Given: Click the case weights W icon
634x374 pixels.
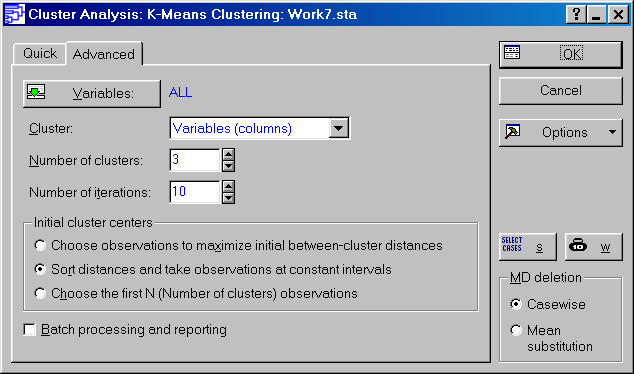Looking at the screenshot, I should tap(578, 245).
